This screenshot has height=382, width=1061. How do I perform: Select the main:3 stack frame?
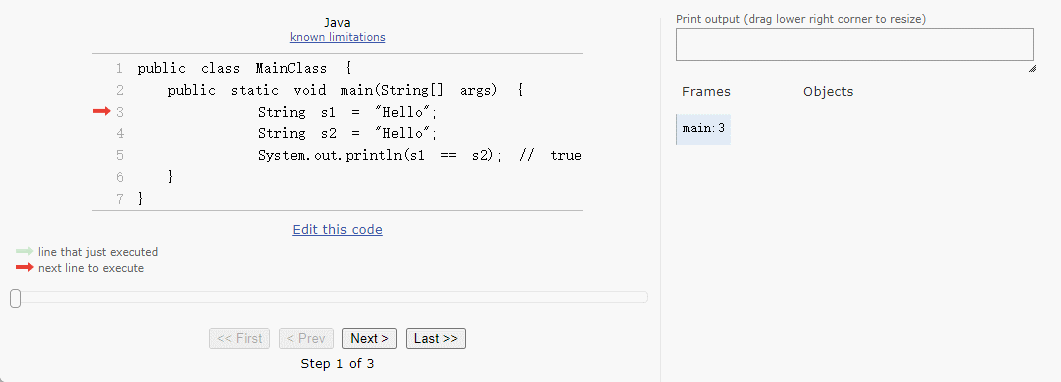point(704,129)
